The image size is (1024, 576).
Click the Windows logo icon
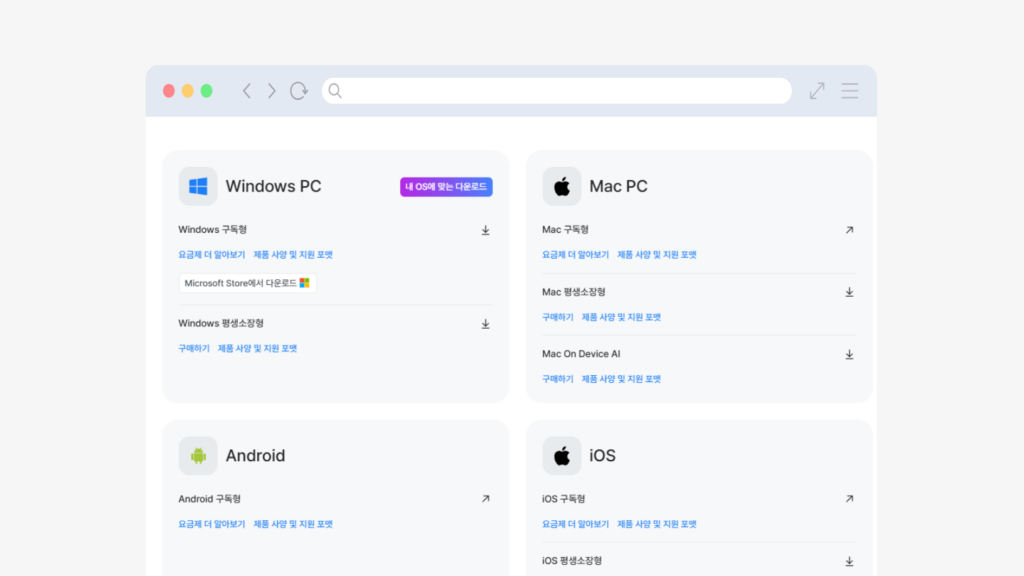(x=198, y=186)
